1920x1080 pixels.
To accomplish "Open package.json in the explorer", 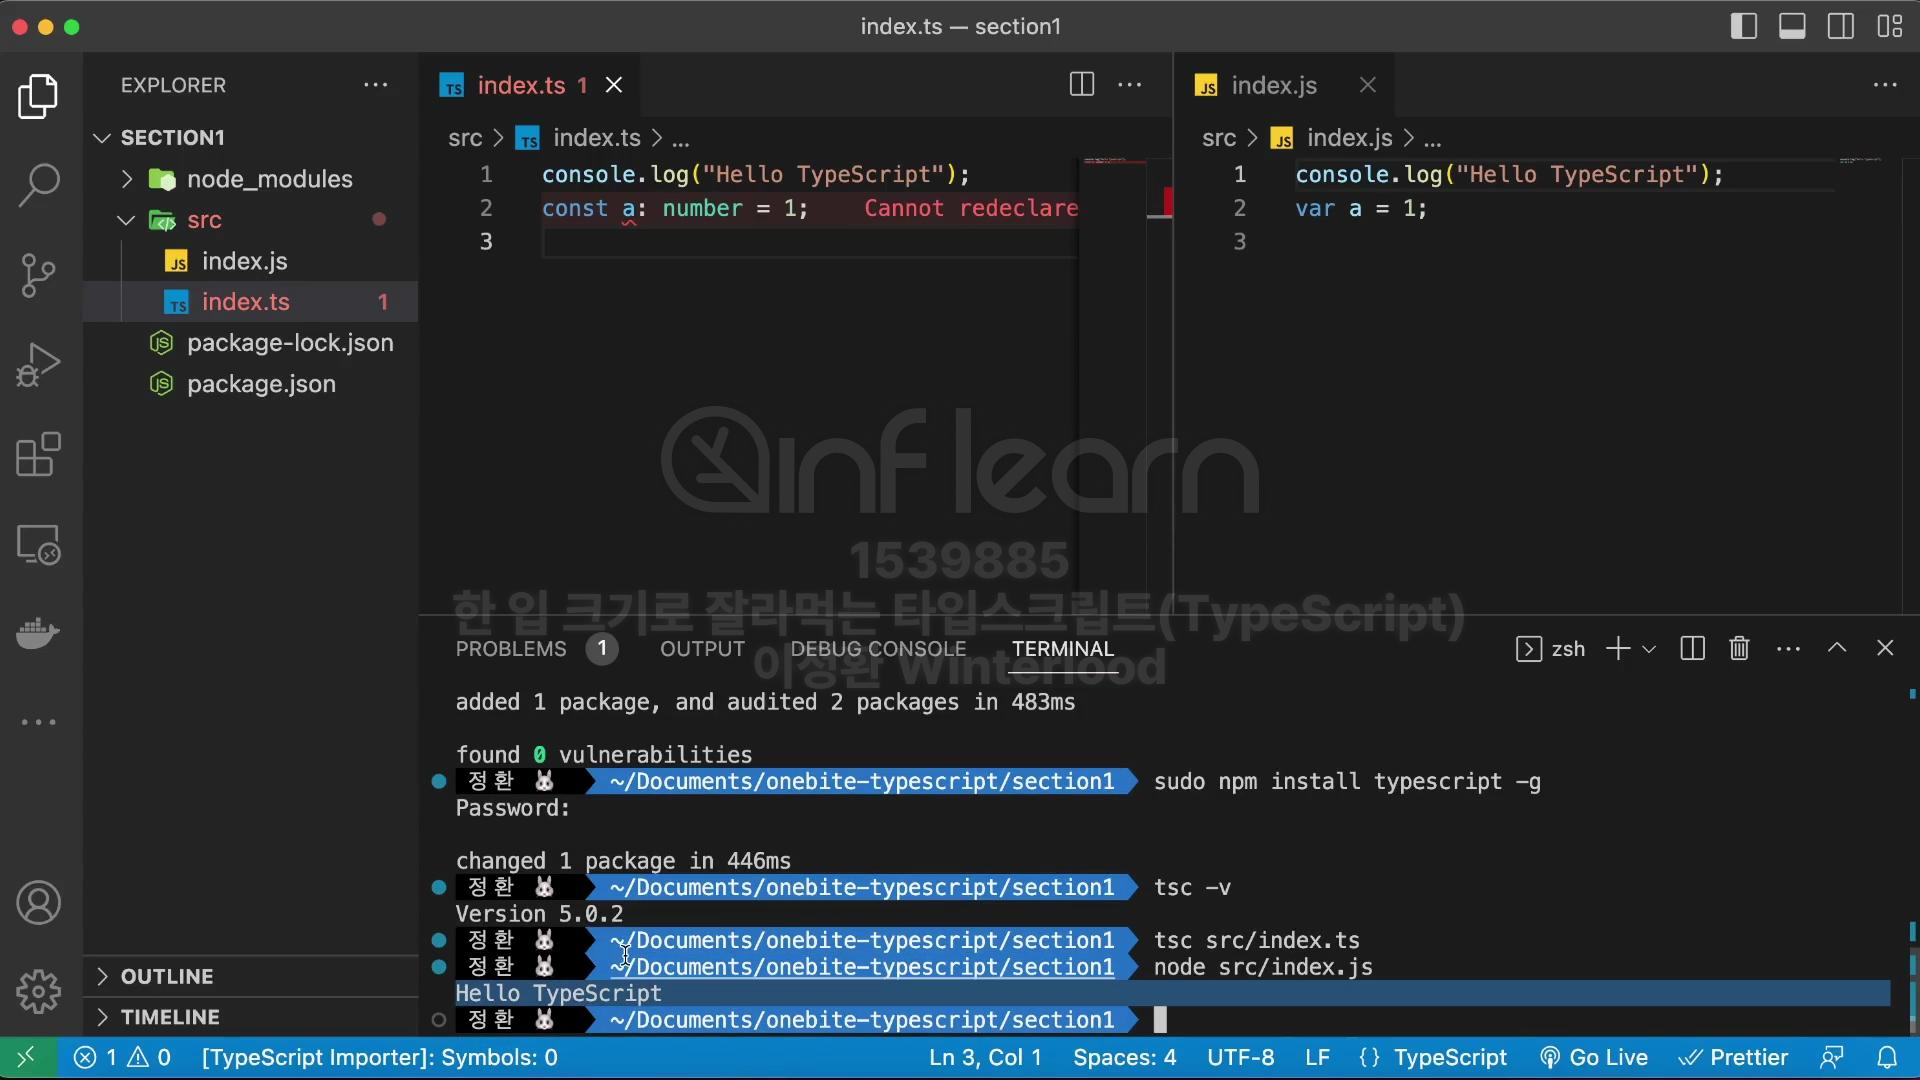I will pyautogui.click(x=261, y=384).
